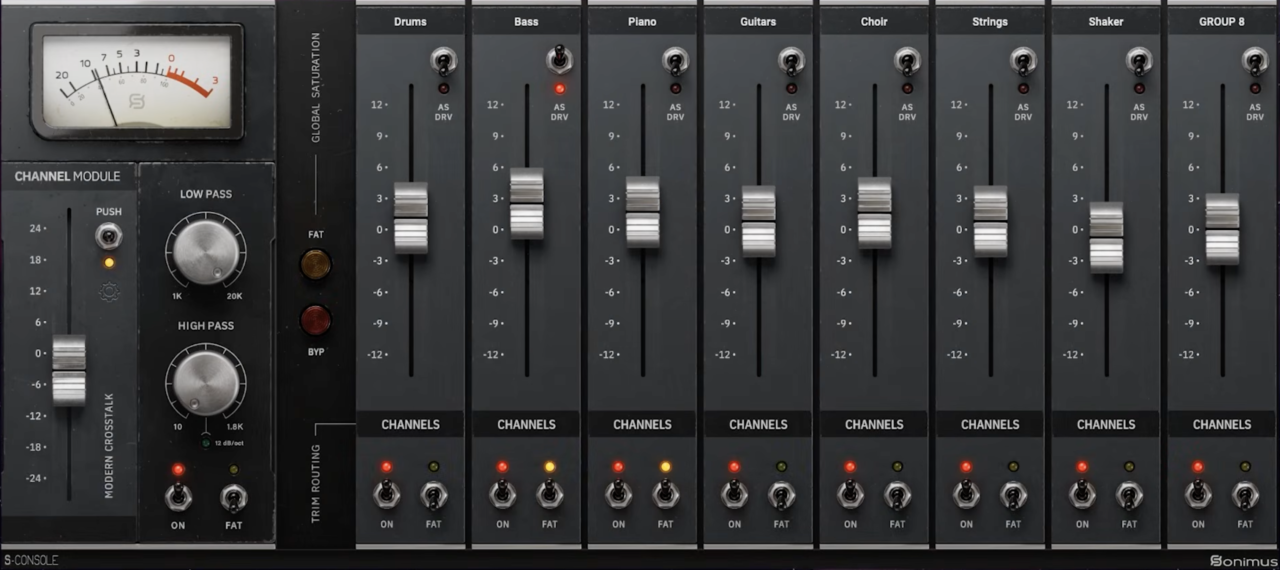The image size is (1280, 570).
Task: Switch the Guitars ON toggle
Action: [734, 494]
